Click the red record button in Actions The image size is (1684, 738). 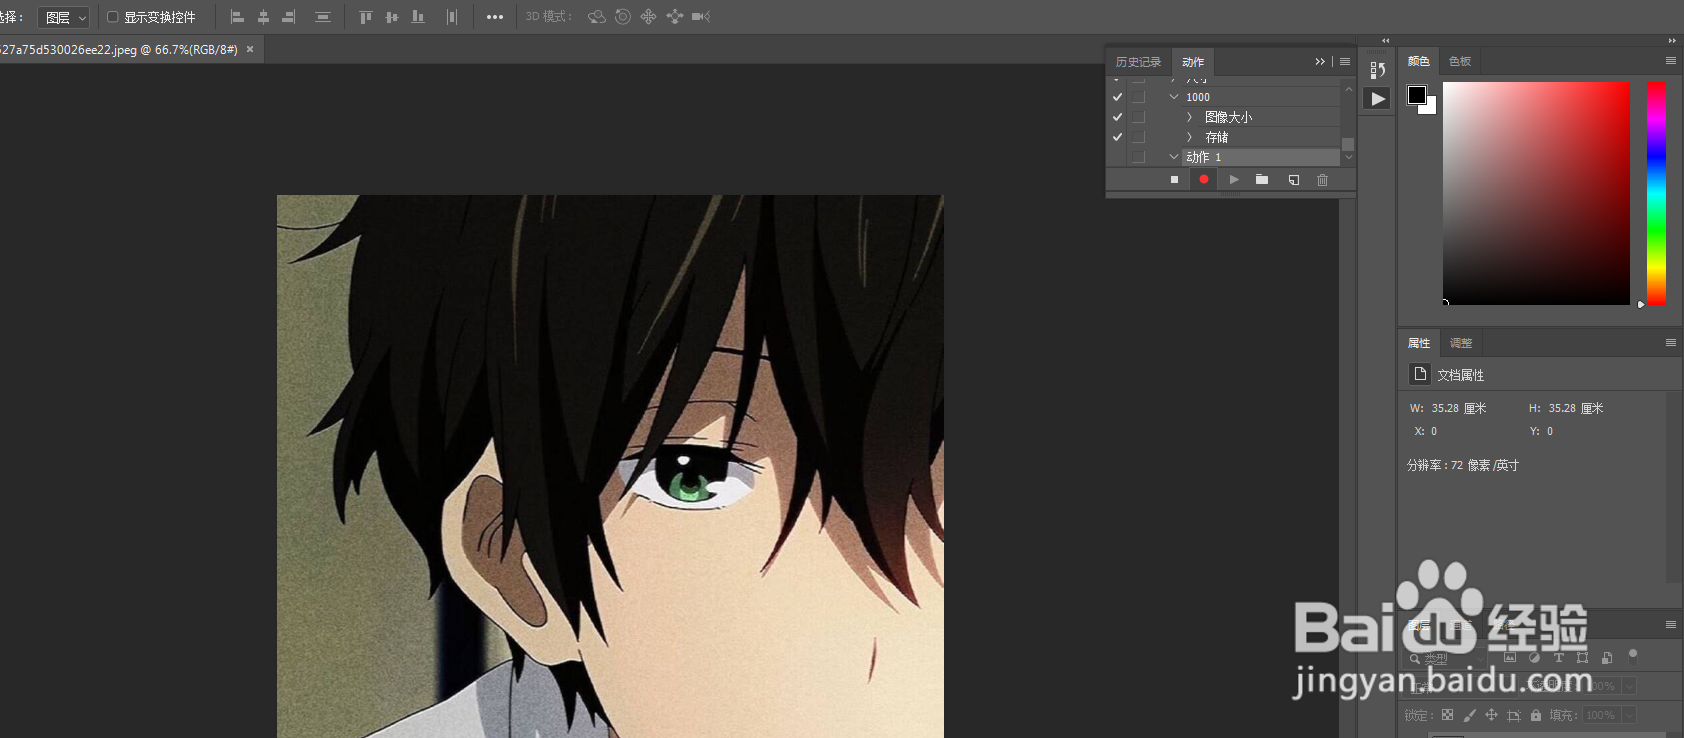pyautogui.click(x=1204, y=180)
